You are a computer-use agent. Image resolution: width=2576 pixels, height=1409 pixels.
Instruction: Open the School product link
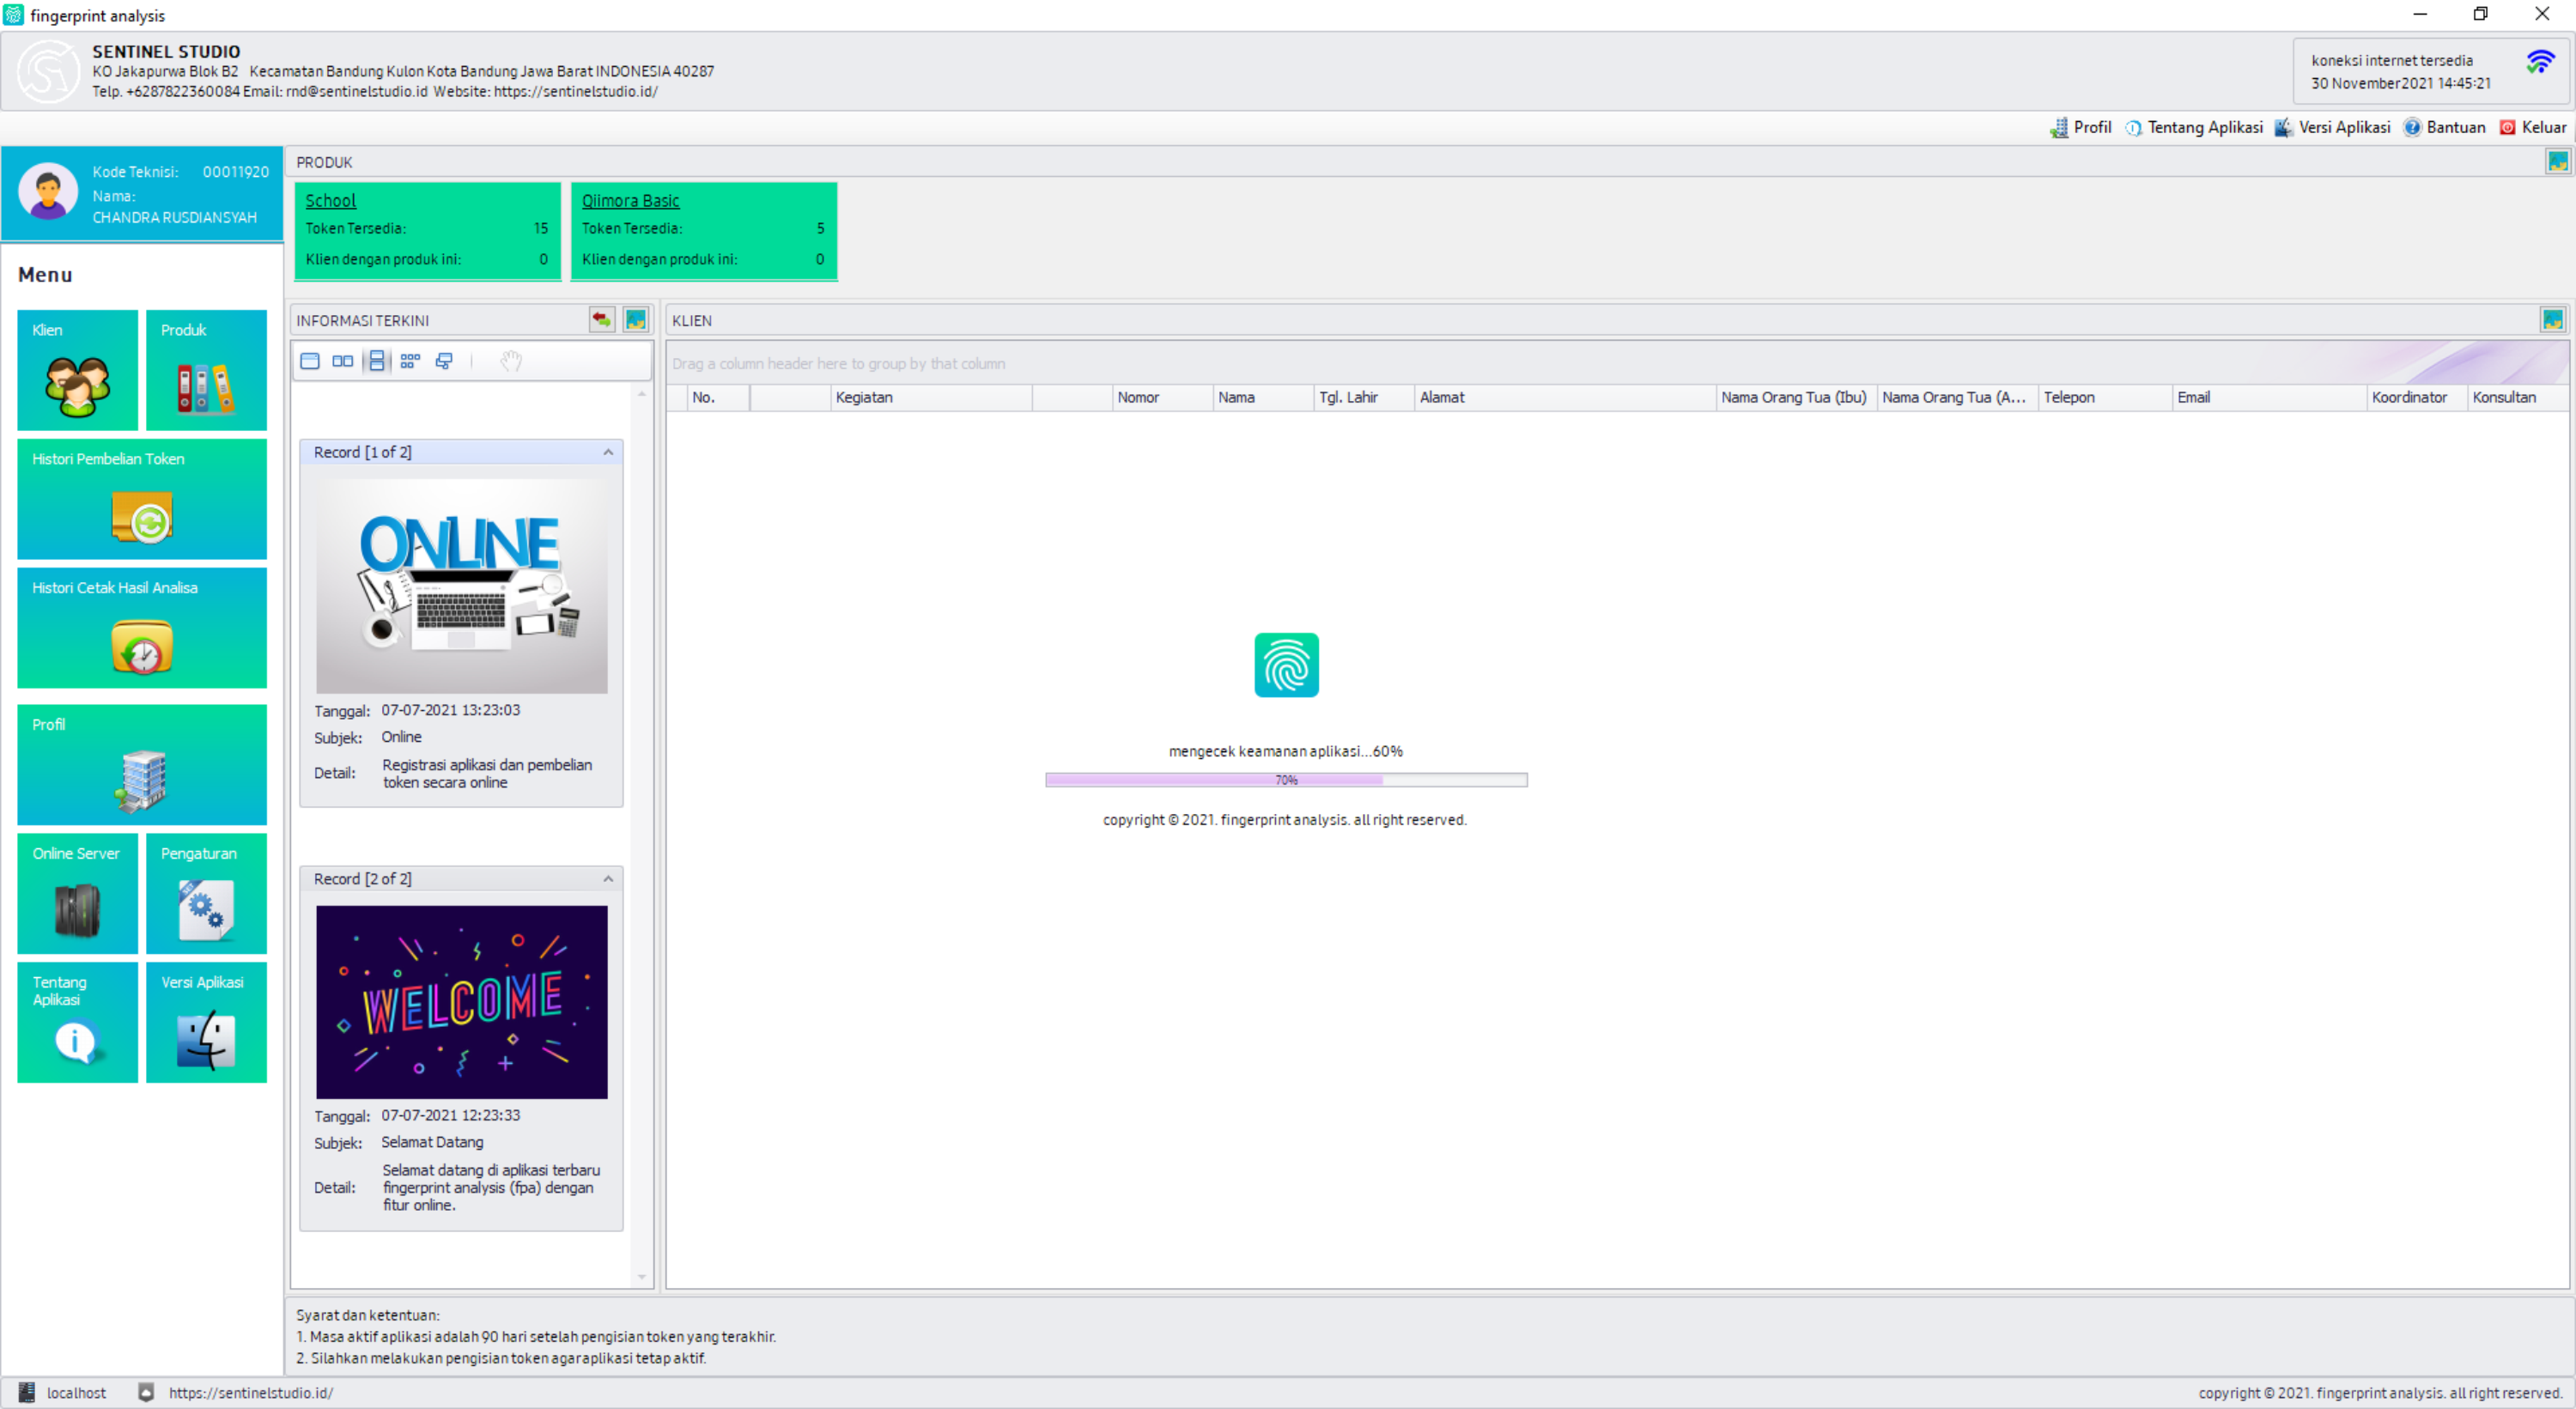pyautogui.click(x=330, y=200)
